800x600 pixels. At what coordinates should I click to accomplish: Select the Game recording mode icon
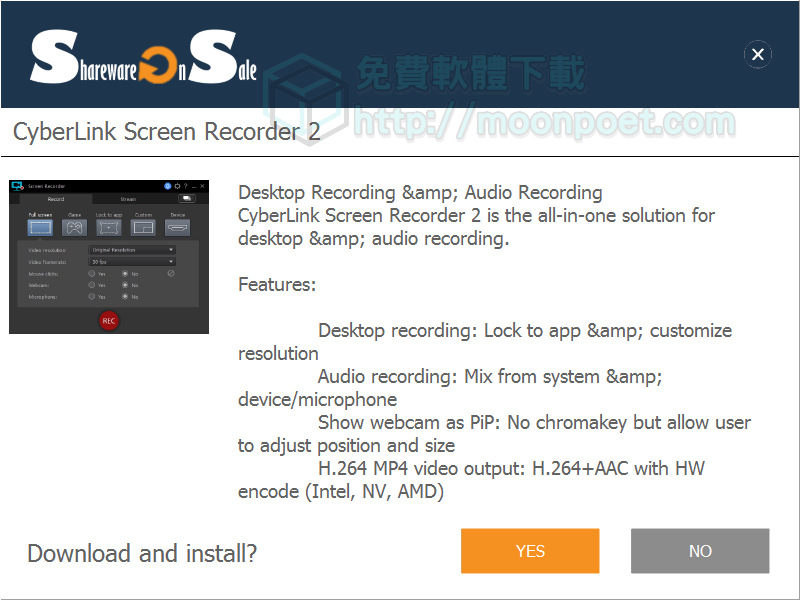pyautogui.click(x=75, y=228)
